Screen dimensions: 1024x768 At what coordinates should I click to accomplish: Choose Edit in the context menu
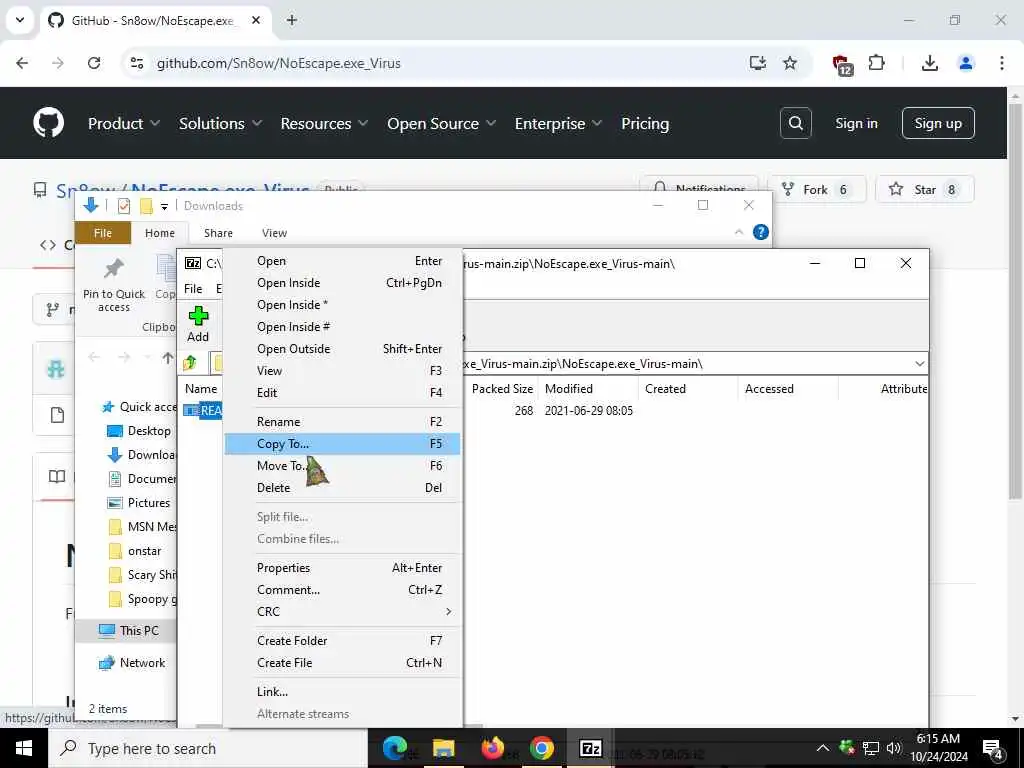pyautogui.click(x=342, y=392)
